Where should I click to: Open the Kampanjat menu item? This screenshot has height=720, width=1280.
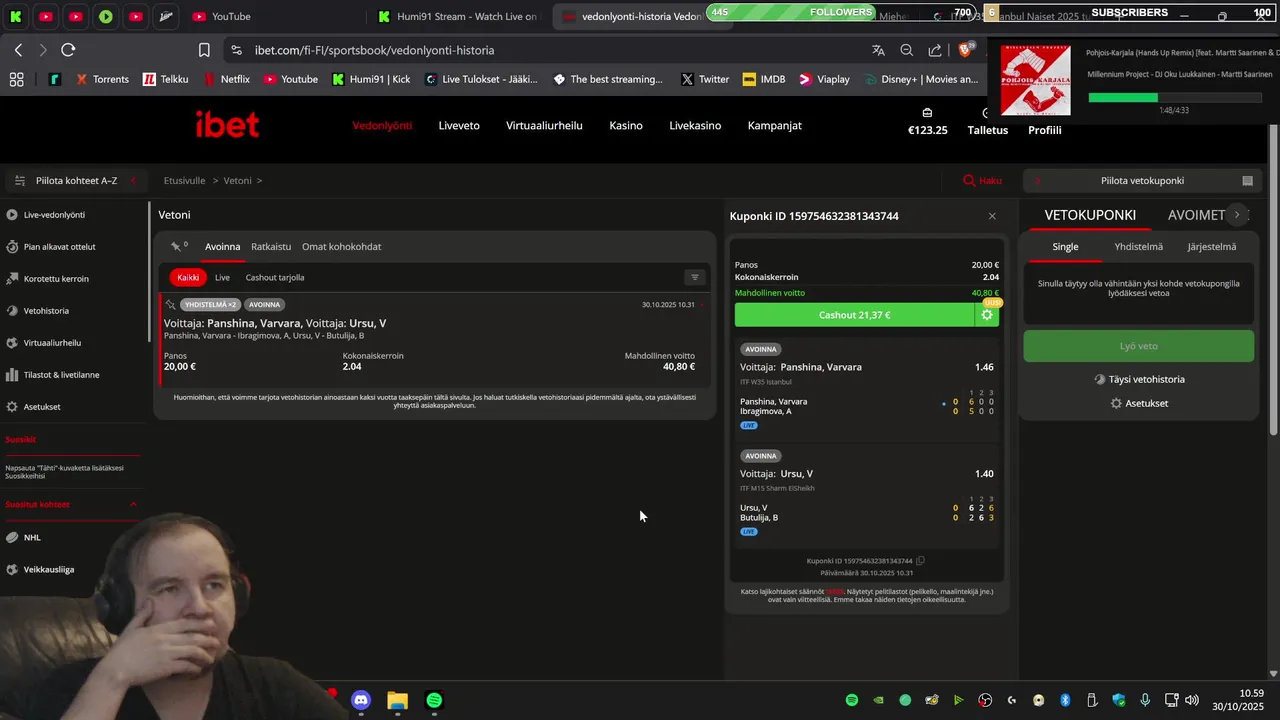coord(775,125)
